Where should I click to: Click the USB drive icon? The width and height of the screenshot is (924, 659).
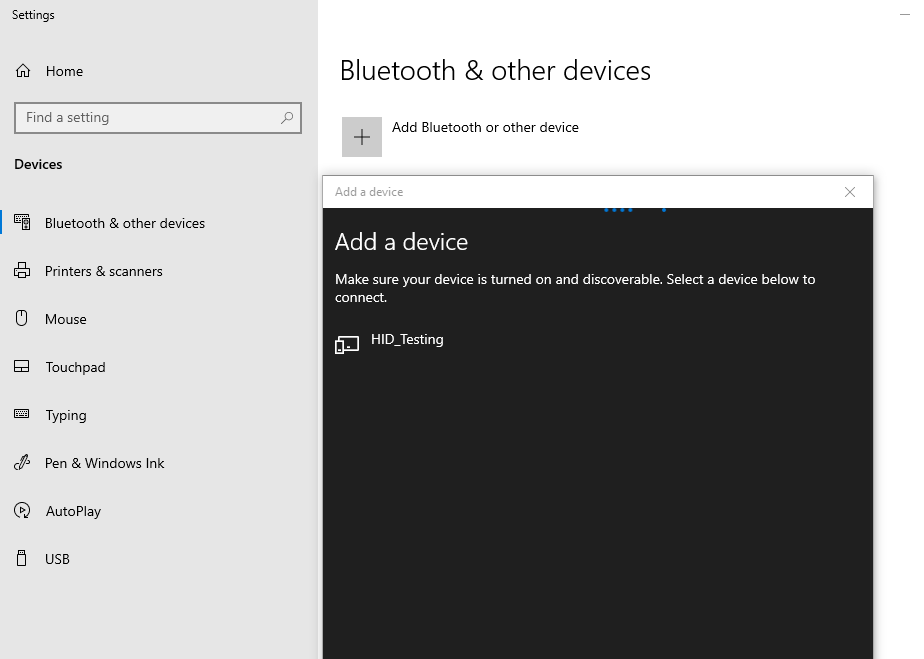tap(22, 558)
